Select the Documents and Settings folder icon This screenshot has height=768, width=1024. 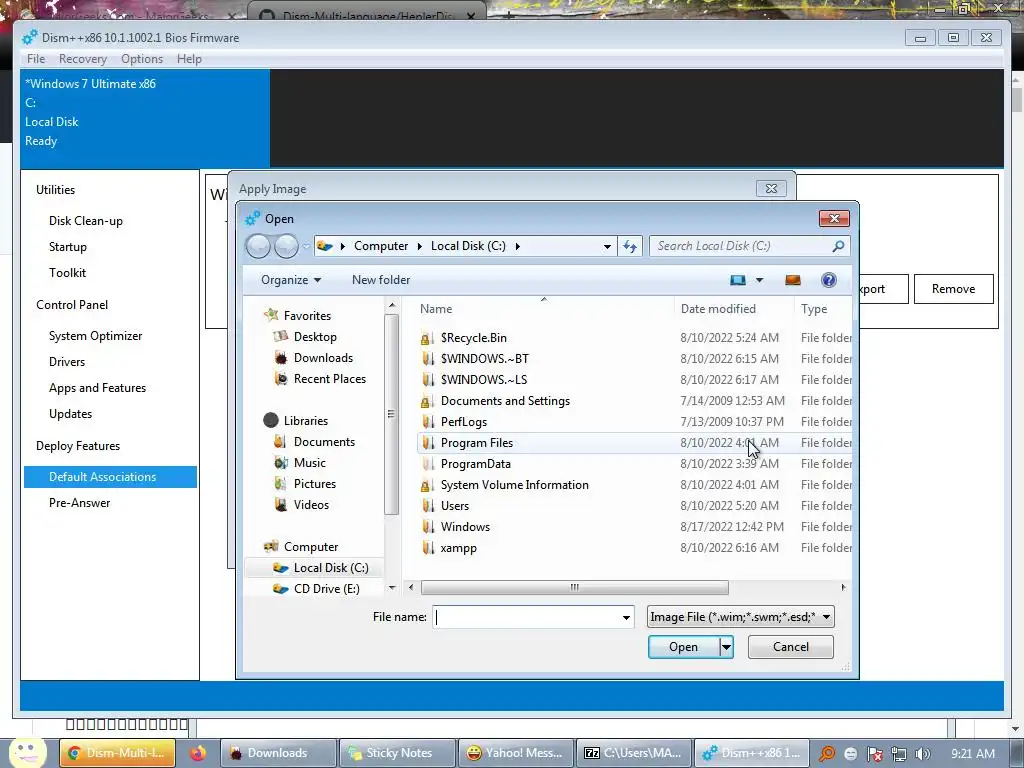[x=427, y=401]
